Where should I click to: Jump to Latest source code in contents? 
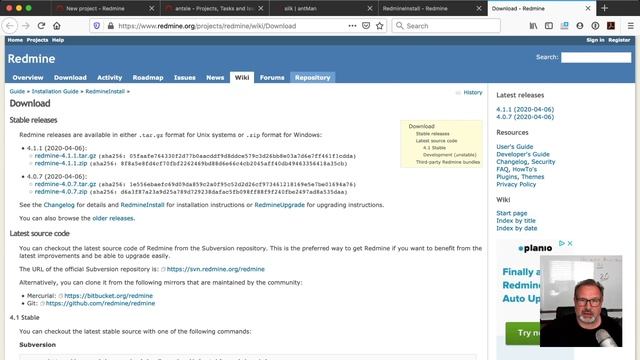coord(436,141)
